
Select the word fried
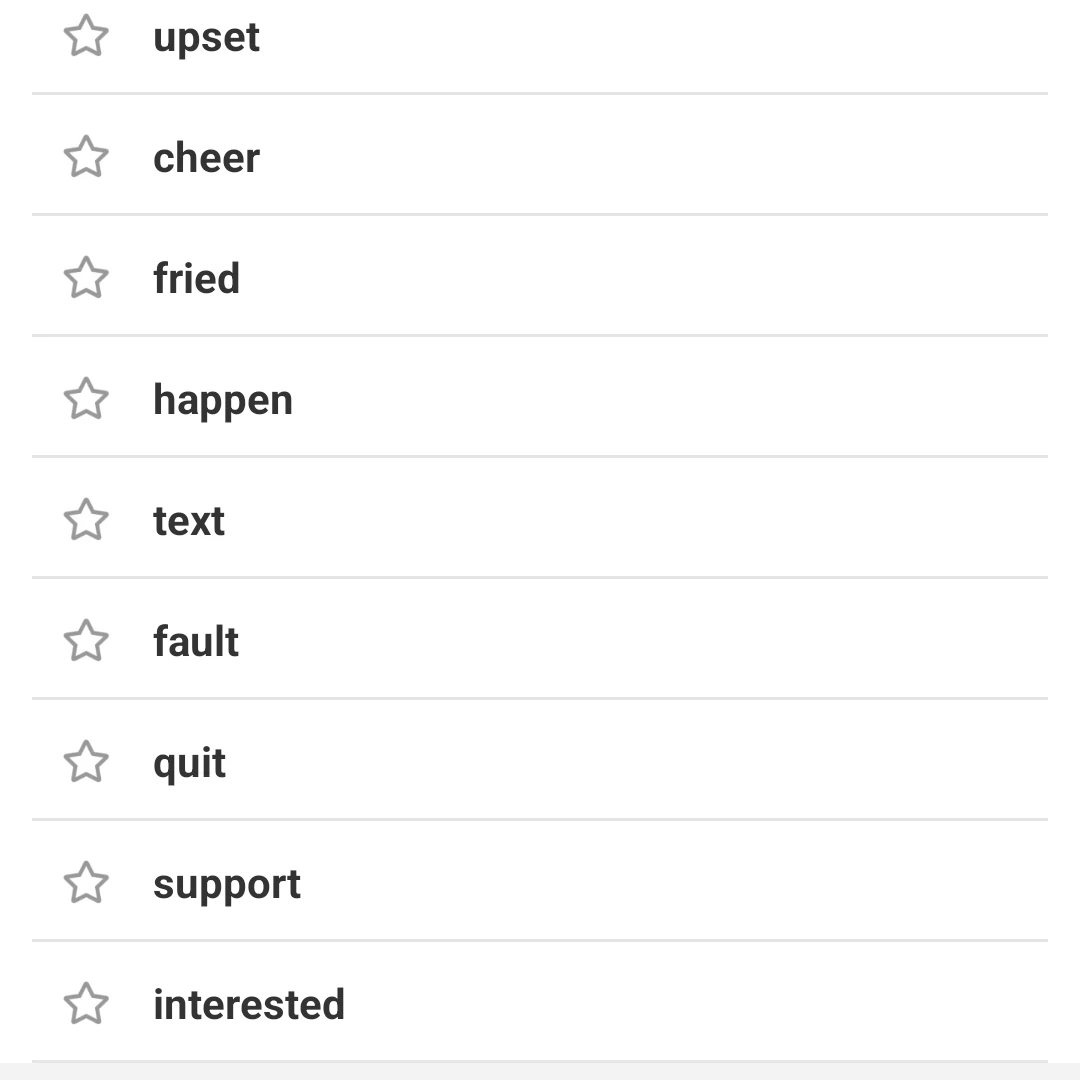tap(196, 278)
